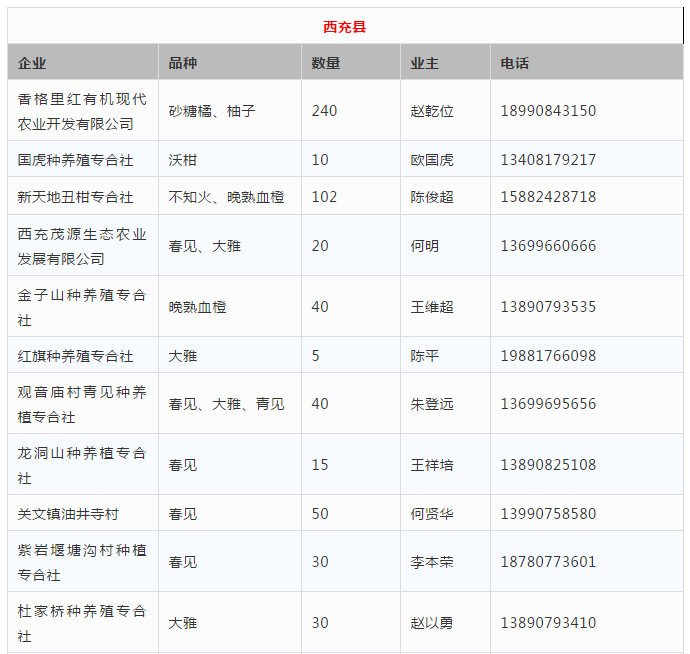Image resolution: width=690 pixels, height=654 pixels.
Task: Select the quantity cell showing 240
Action: (x=325, y=111)
